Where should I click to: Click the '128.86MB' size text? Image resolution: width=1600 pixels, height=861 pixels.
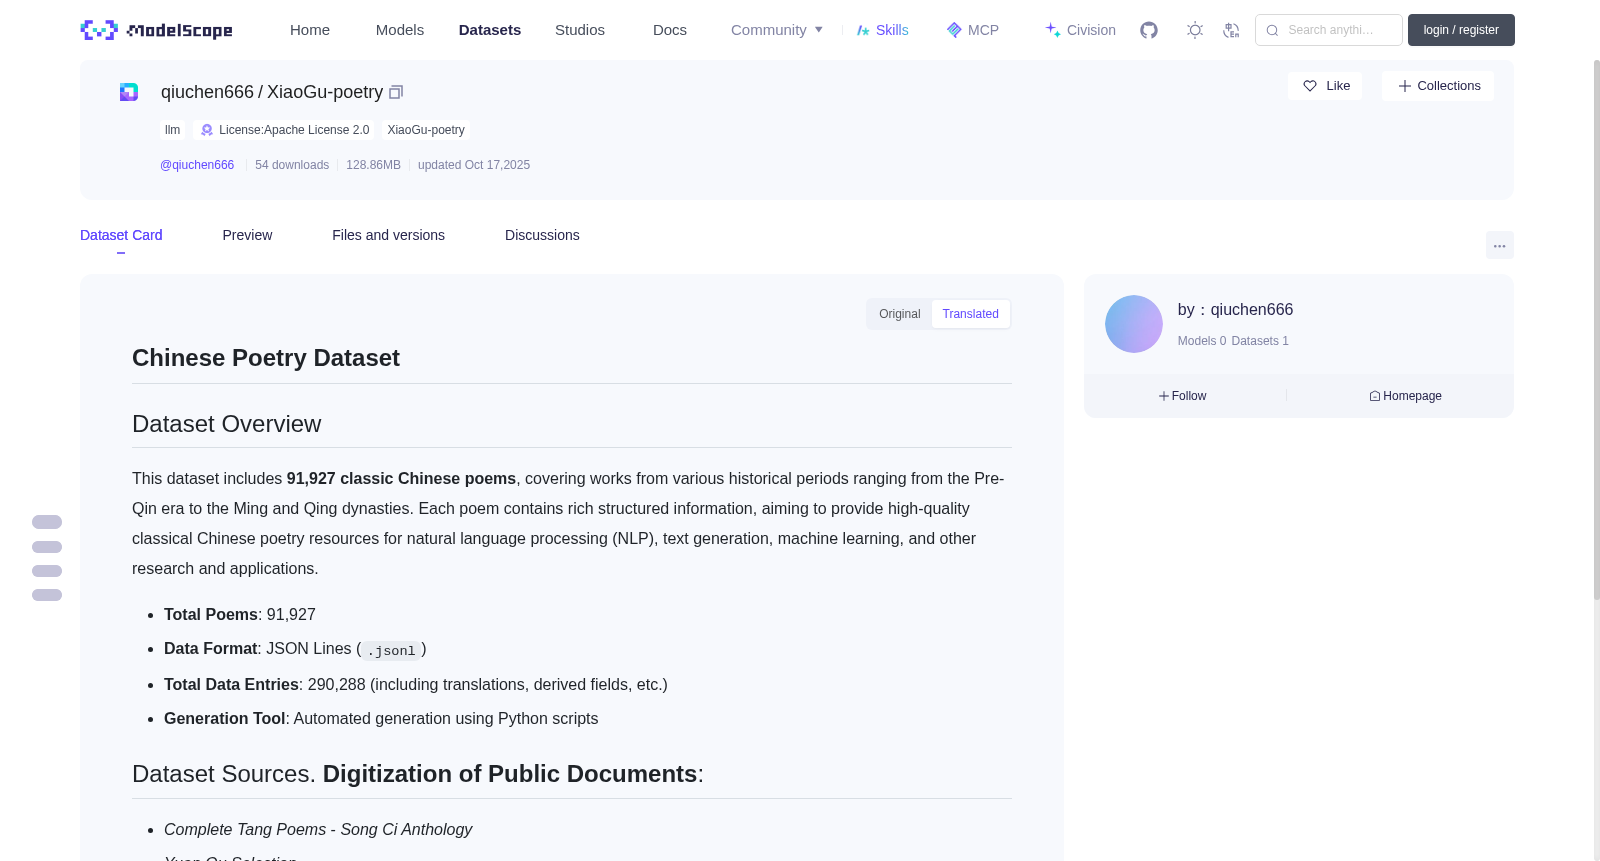(373, 165)
